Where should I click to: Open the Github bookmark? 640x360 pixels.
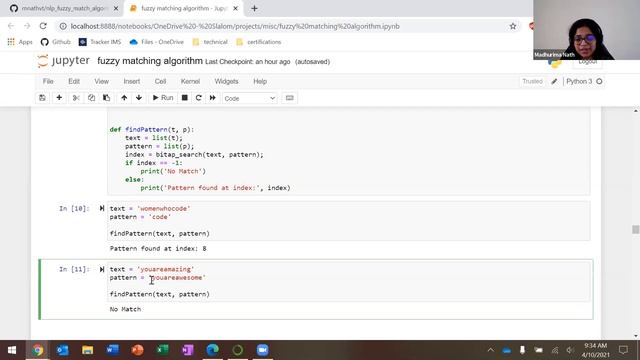click(56, 42)
